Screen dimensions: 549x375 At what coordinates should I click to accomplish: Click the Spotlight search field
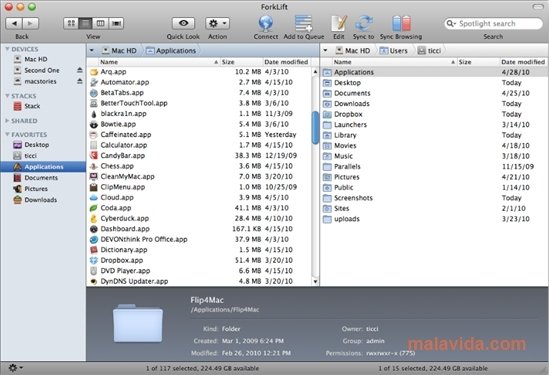(493, 23)
